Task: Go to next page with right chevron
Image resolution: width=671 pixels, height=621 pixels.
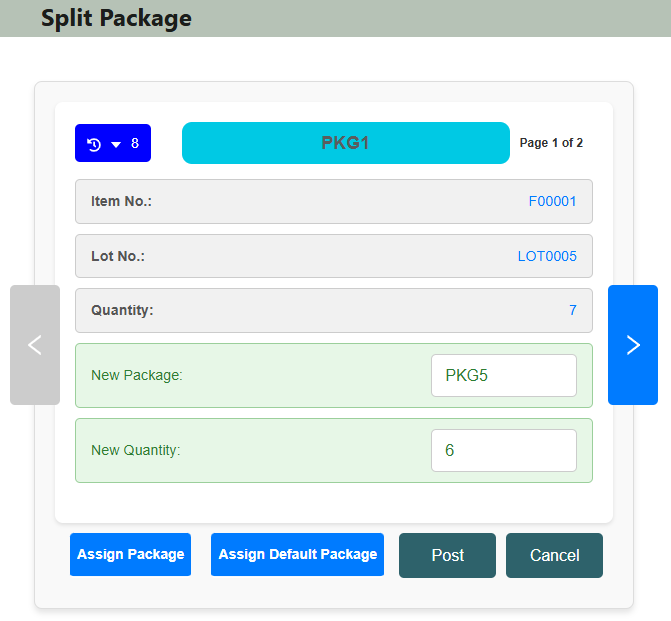Action: (x=632, y=345)
